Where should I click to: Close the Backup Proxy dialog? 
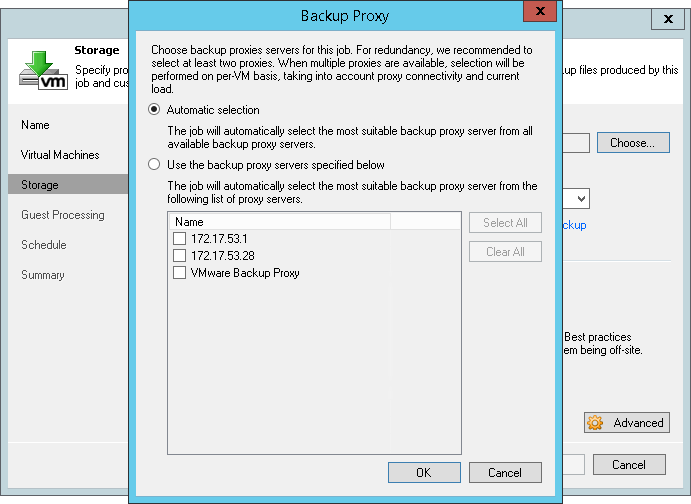[540, 15]
